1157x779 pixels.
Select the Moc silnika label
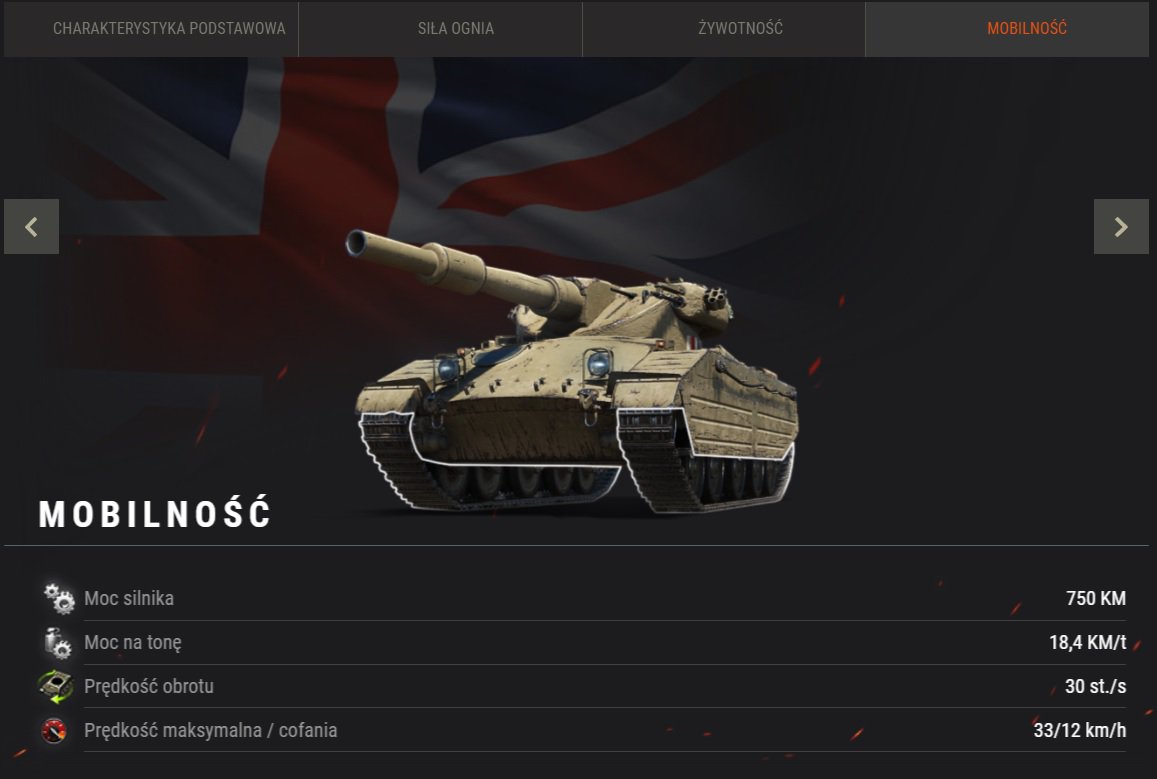pos(129,598)
